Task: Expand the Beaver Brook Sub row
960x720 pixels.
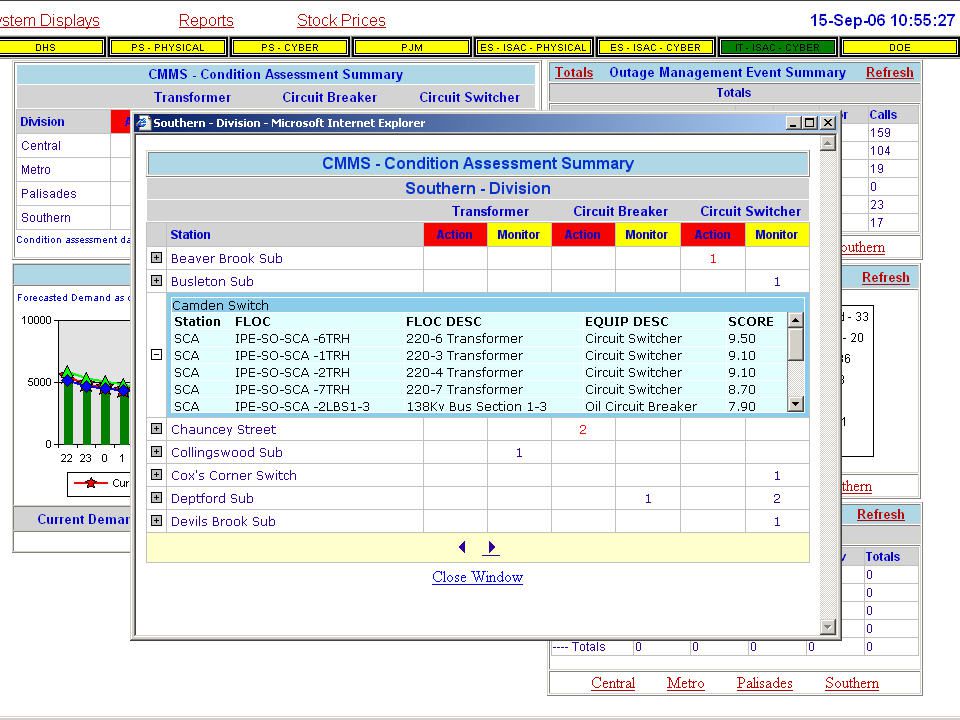Action: [x=156, y=258]
